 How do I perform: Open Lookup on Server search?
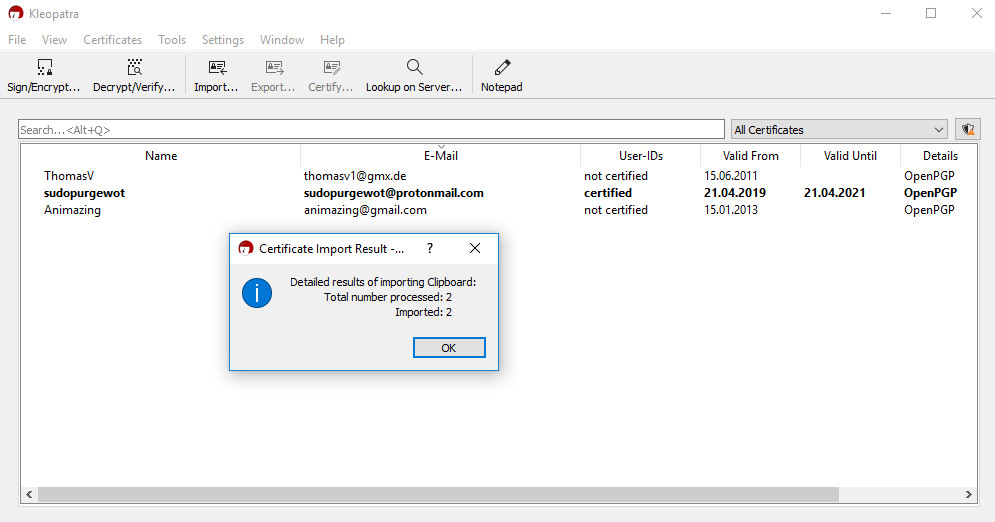[x=414, y=75]
